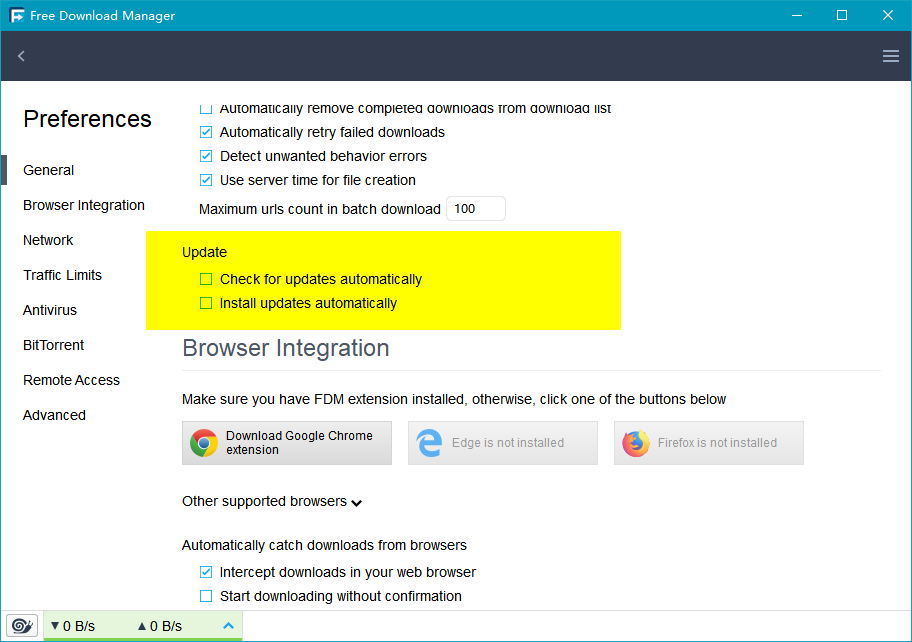Image resolution: width=912 pixels, height=642 pixels.
Task: Open the hamburger main menu
Action: (890, 56)
